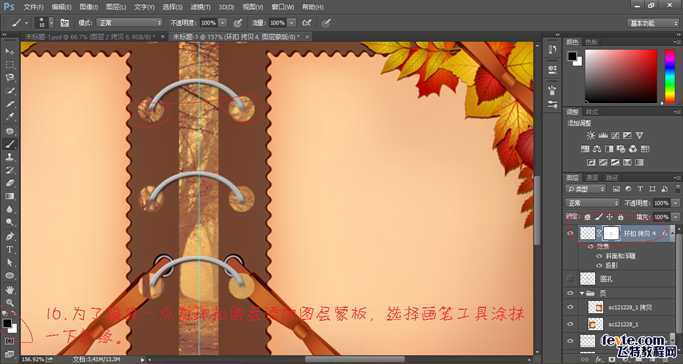Filter layers by text type (T icon)

pyautogui.click(x=640, y=189)
